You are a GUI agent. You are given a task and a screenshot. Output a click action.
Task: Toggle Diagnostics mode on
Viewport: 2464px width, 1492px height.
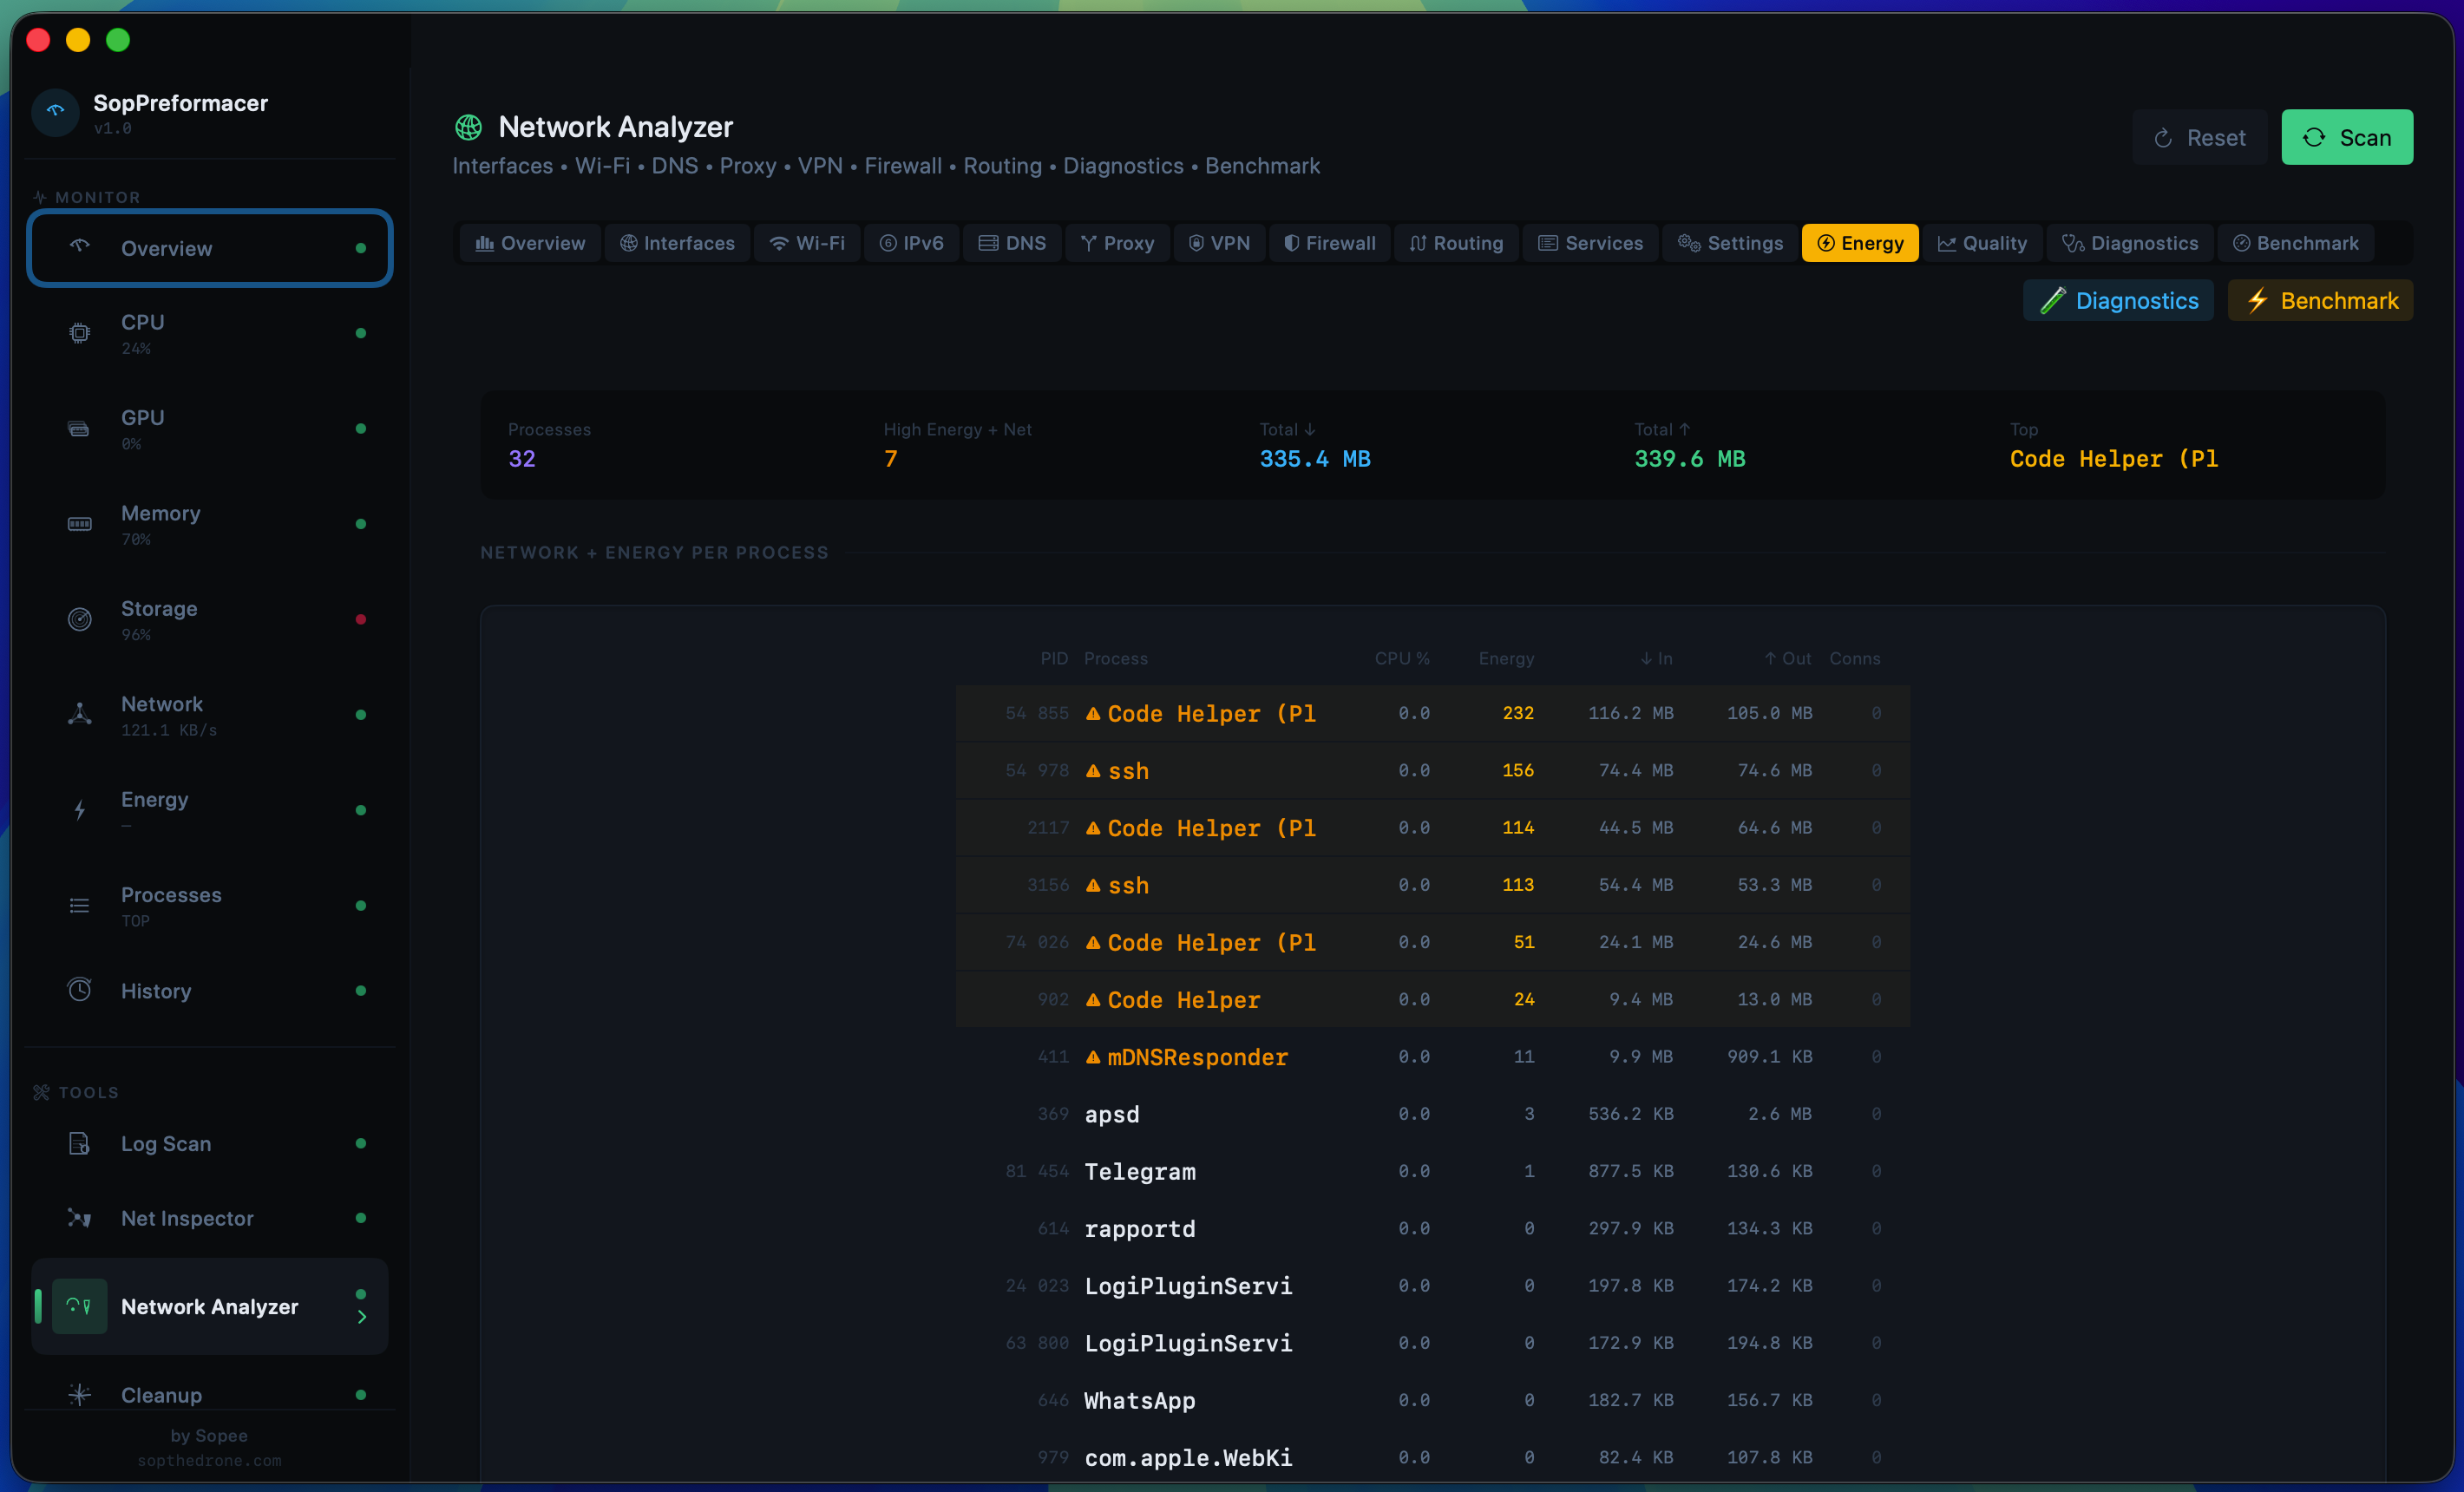(x=2118, y=300)
